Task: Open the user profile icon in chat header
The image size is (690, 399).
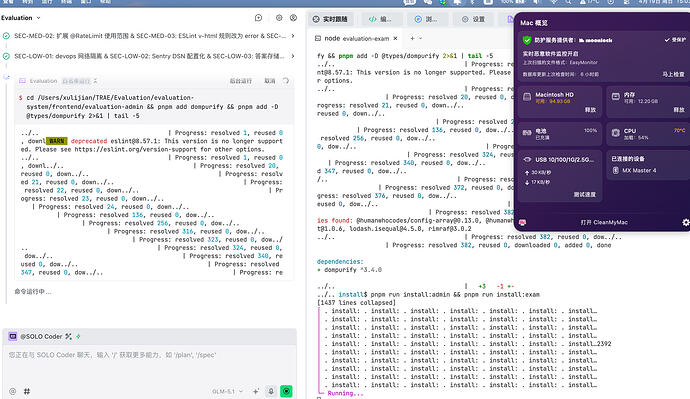Action: point(293,18)
